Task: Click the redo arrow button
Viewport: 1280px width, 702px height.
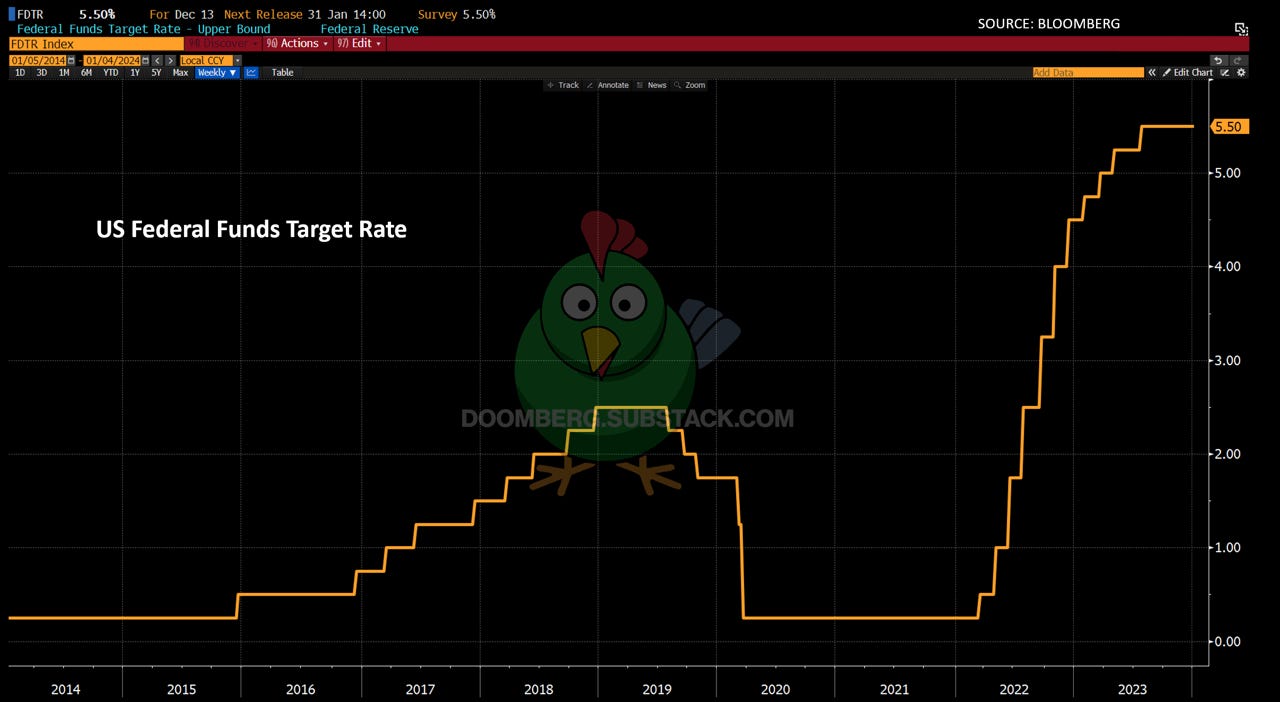Action: tap(1238, 61)
